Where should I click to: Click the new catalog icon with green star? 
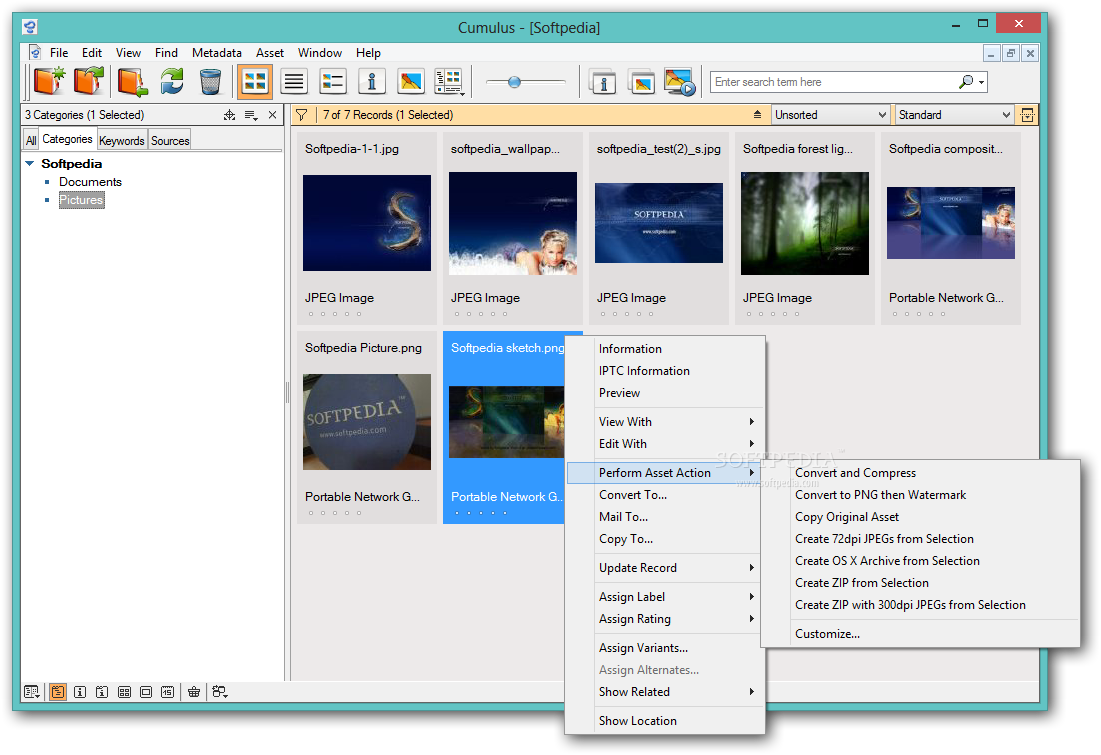(x=49, y=81)
